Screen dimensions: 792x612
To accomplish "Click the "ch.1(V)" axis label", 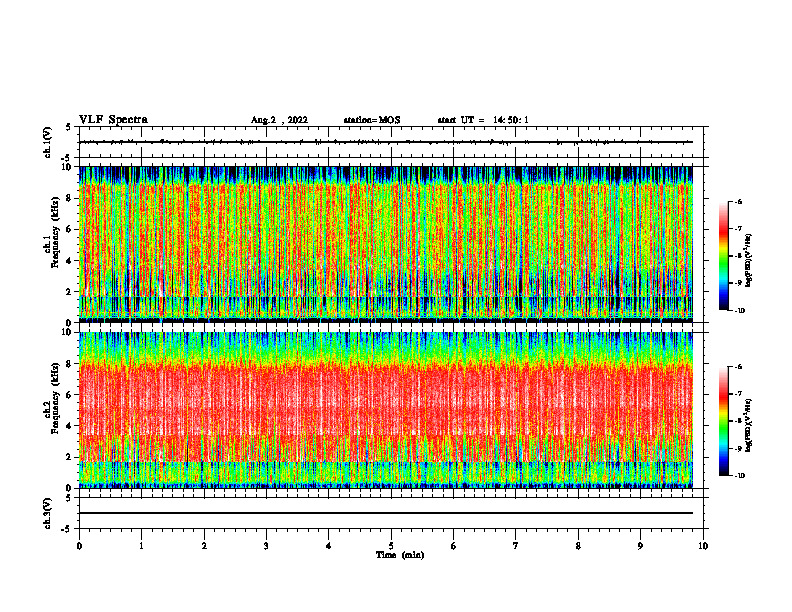I will coord(48,142).
